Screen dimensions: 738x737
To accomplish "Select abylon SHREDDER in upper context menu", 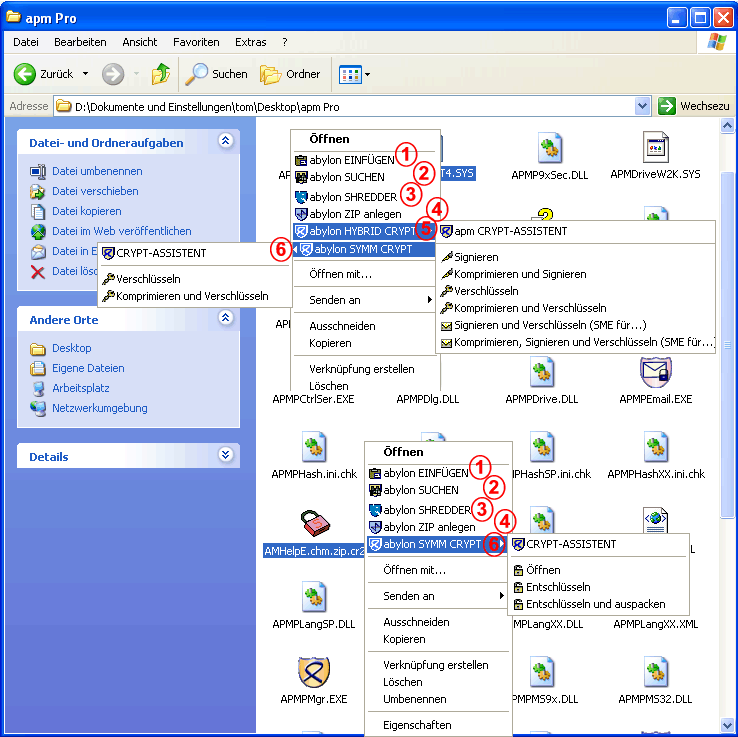I will click(x=353, y=197).
